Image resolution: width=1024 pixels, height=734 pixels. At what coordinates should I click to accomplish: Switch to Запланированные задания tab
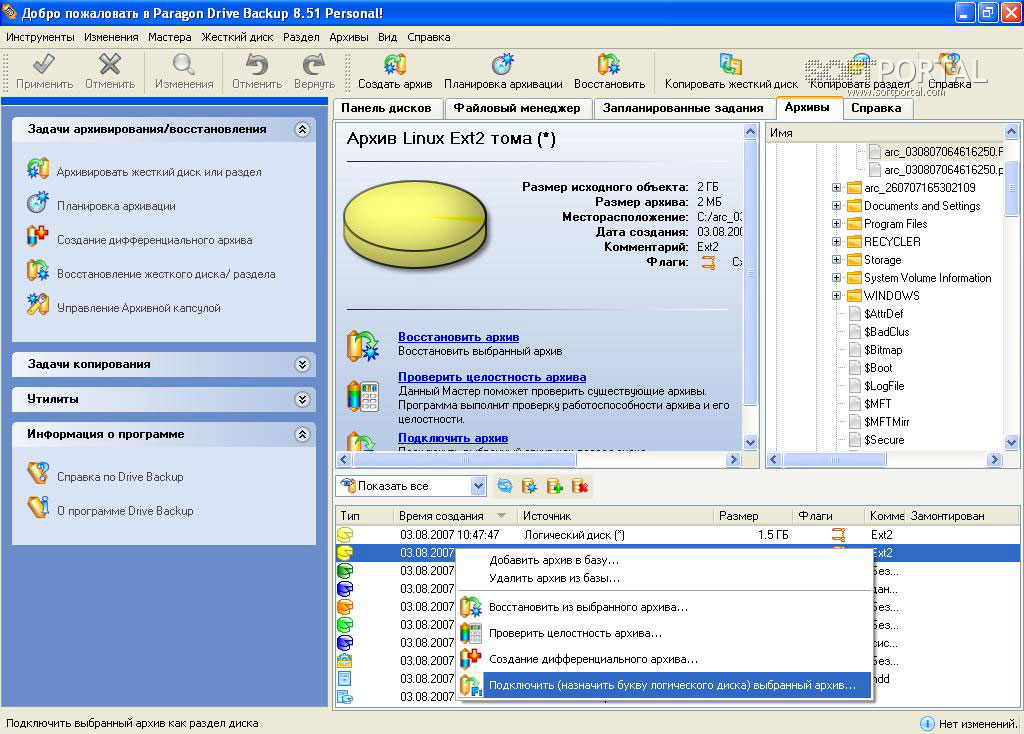click(683, 108)
